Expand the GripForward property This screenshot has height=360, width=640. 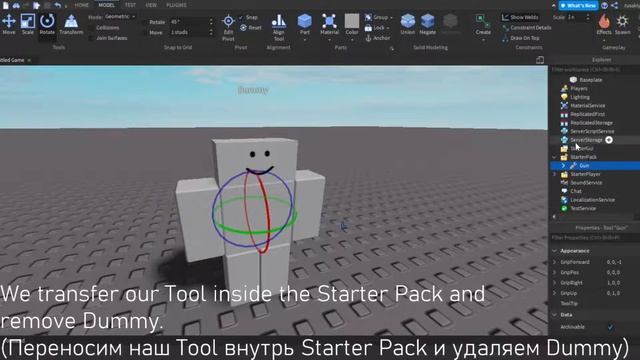click(554, 262)
